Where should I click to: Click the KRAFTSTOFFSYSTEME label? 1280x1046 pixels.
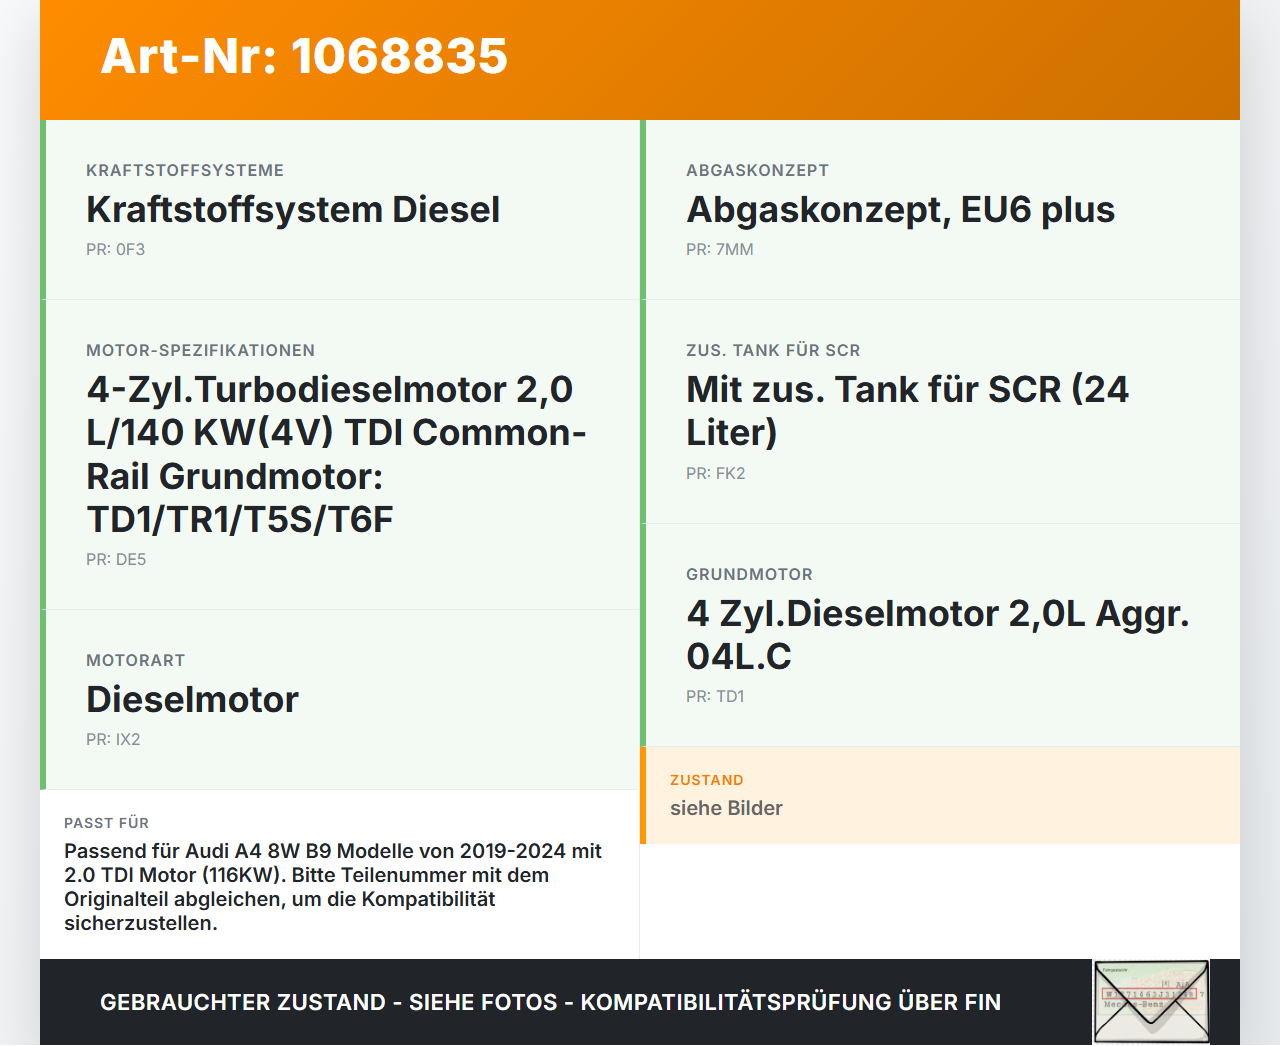pyautogui.click(x=185, y=171)
